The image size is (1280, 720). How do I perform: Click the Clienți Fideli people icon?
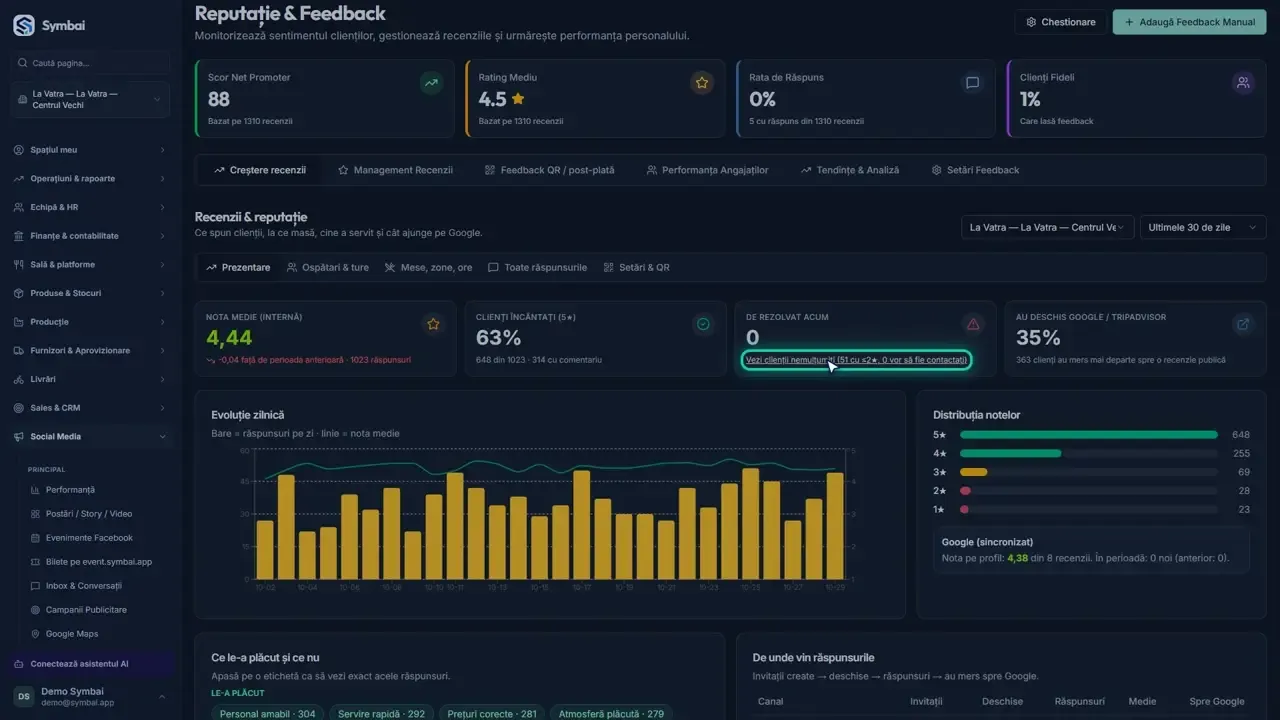tap(1243, 83)
